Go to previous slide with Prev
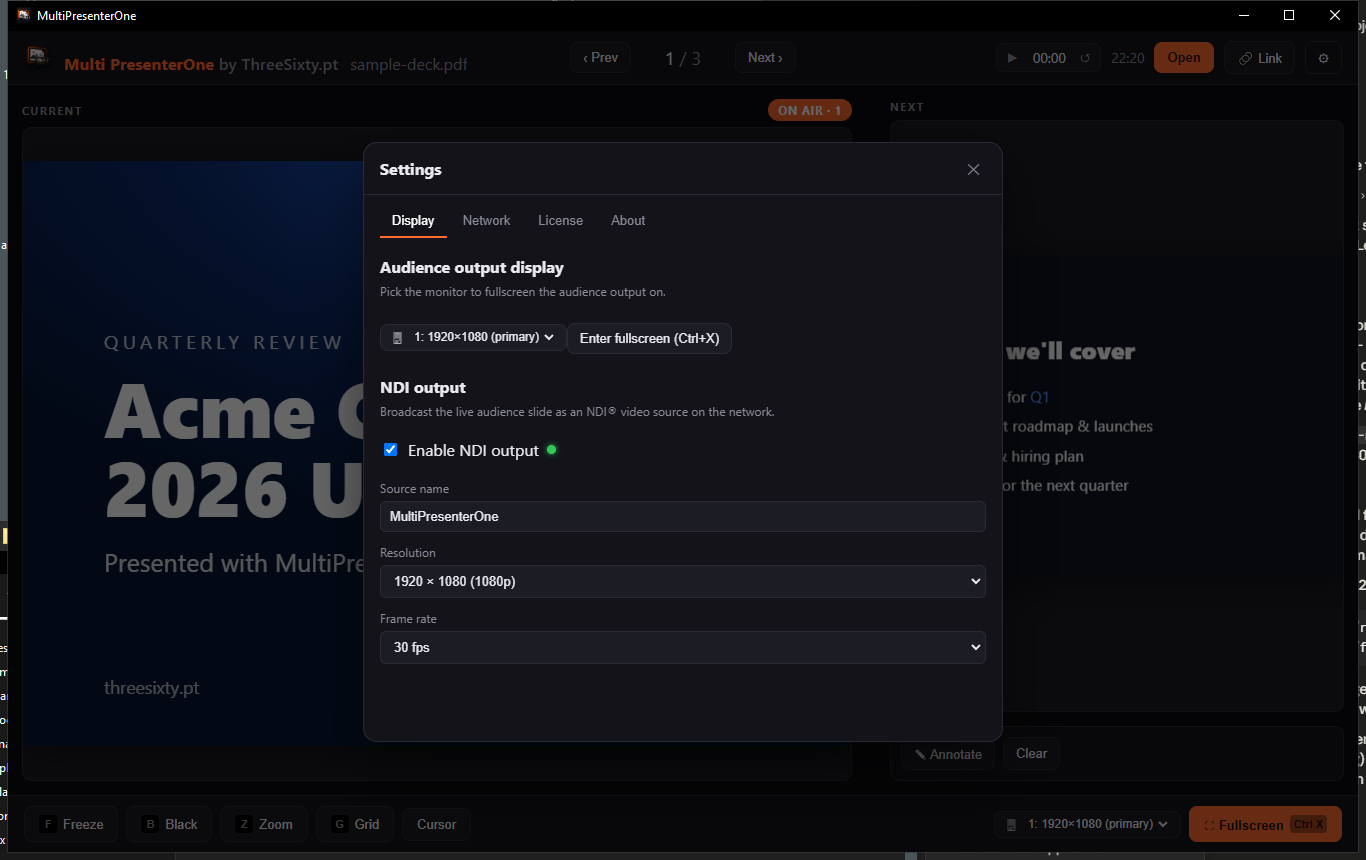 [601, 58]
